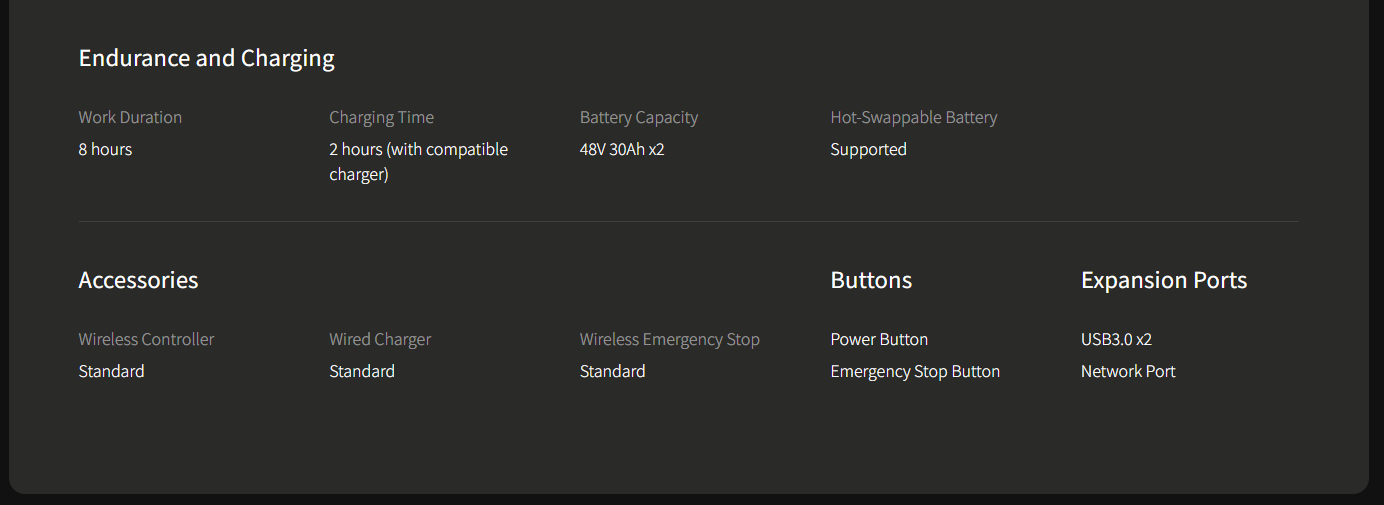Select the Work Duration label
1384x505 pixels.
click(x=130, y=117)
